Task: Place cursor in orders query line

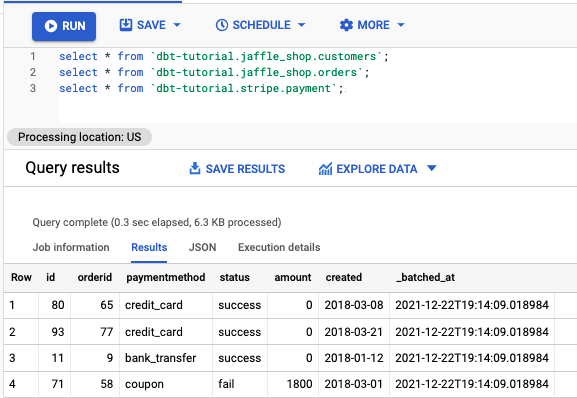Action: [214, 72]
